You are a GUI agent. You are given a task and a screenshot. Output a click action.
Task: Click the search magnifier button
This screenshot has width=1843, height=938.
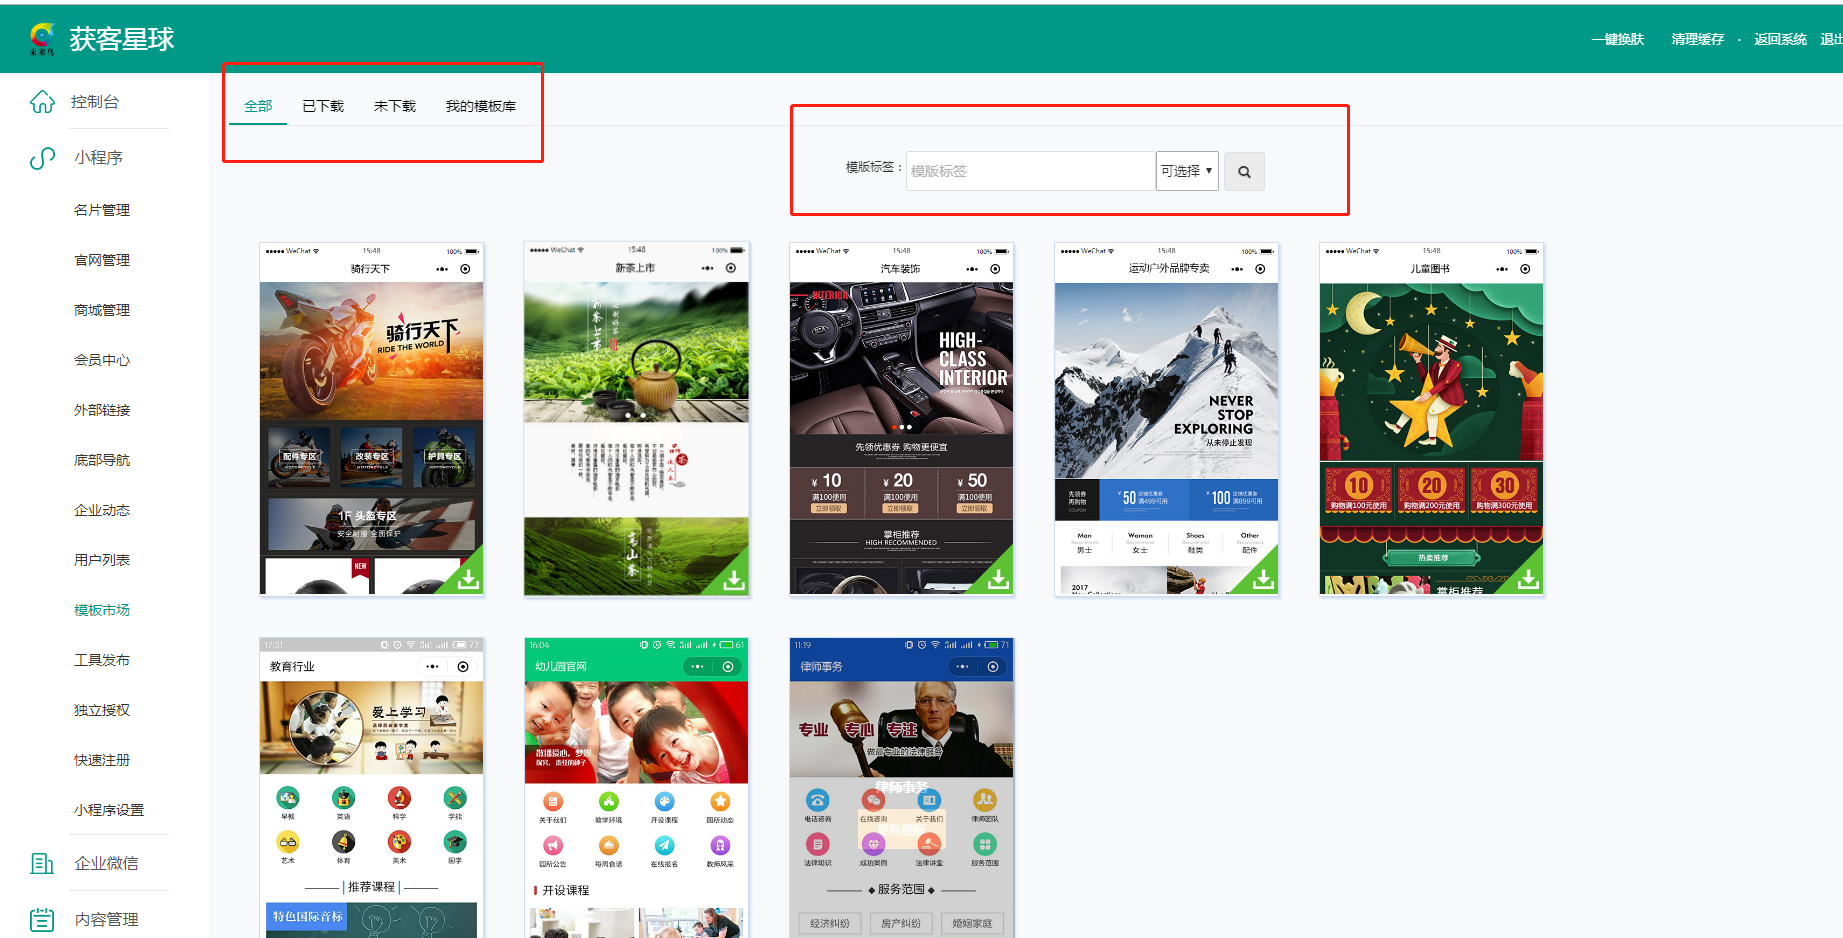[1244, 172]
